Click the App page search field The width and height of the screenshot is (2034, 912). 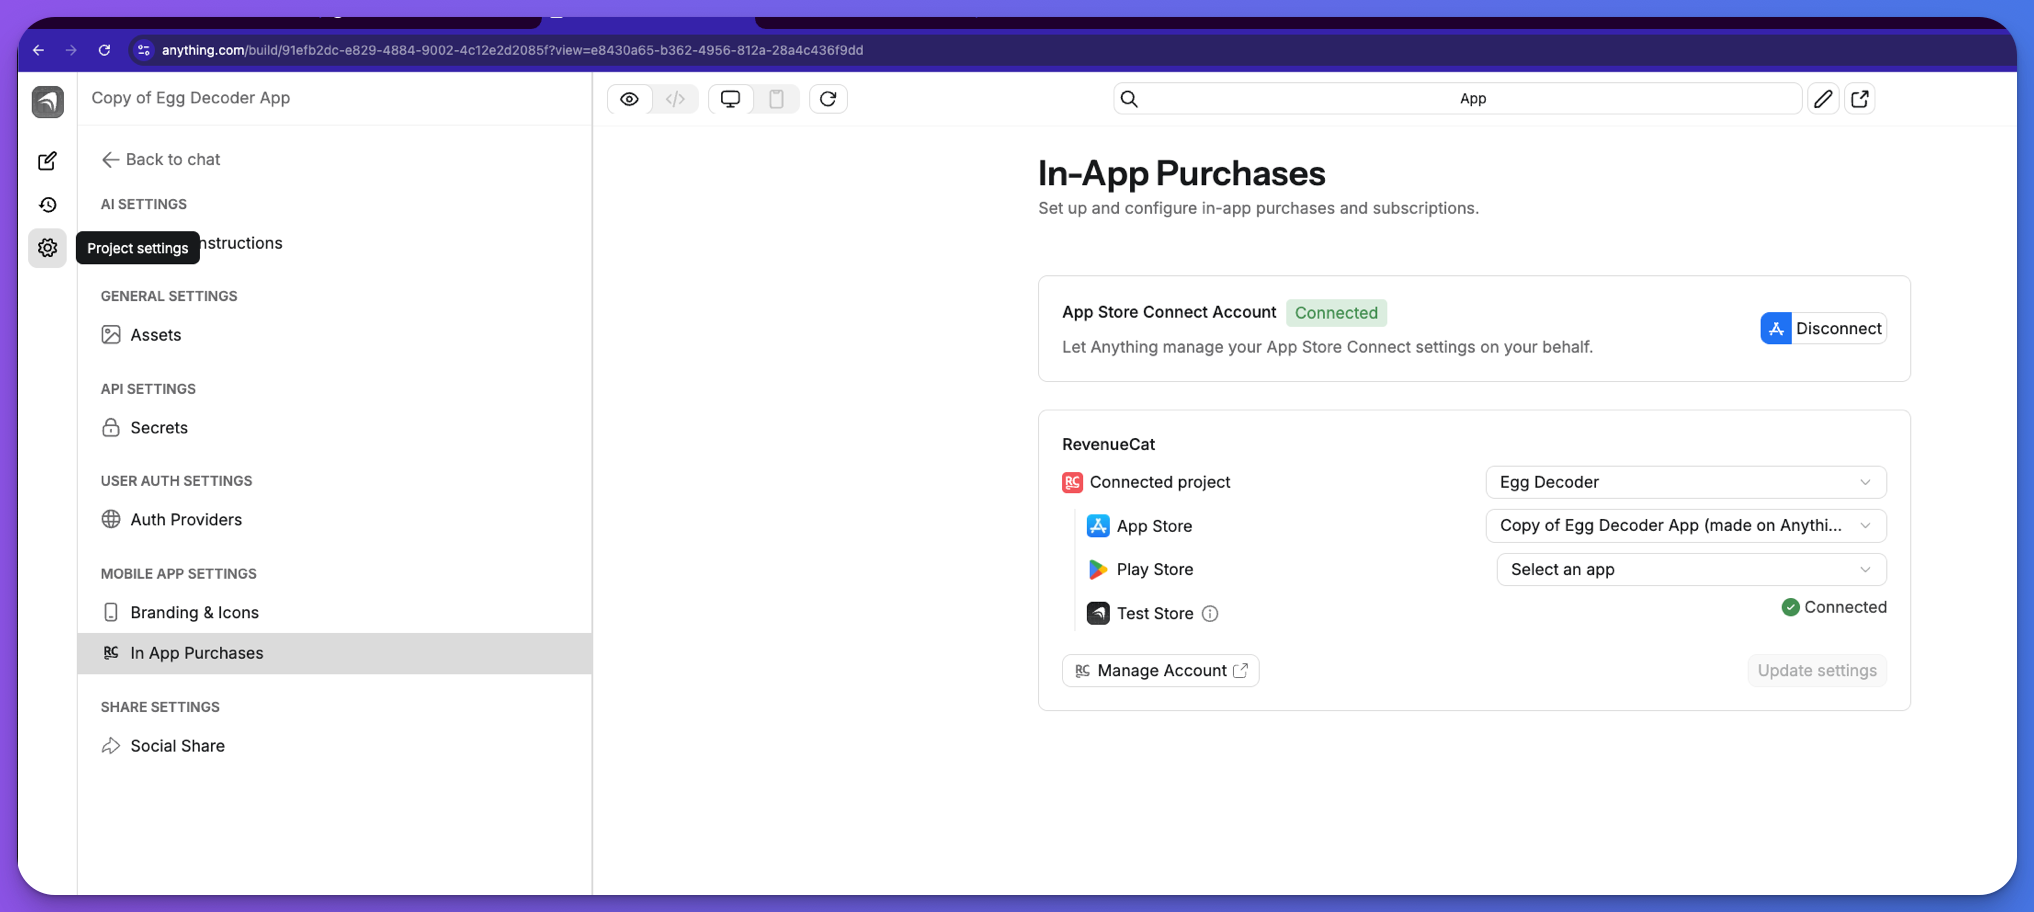1457,99
